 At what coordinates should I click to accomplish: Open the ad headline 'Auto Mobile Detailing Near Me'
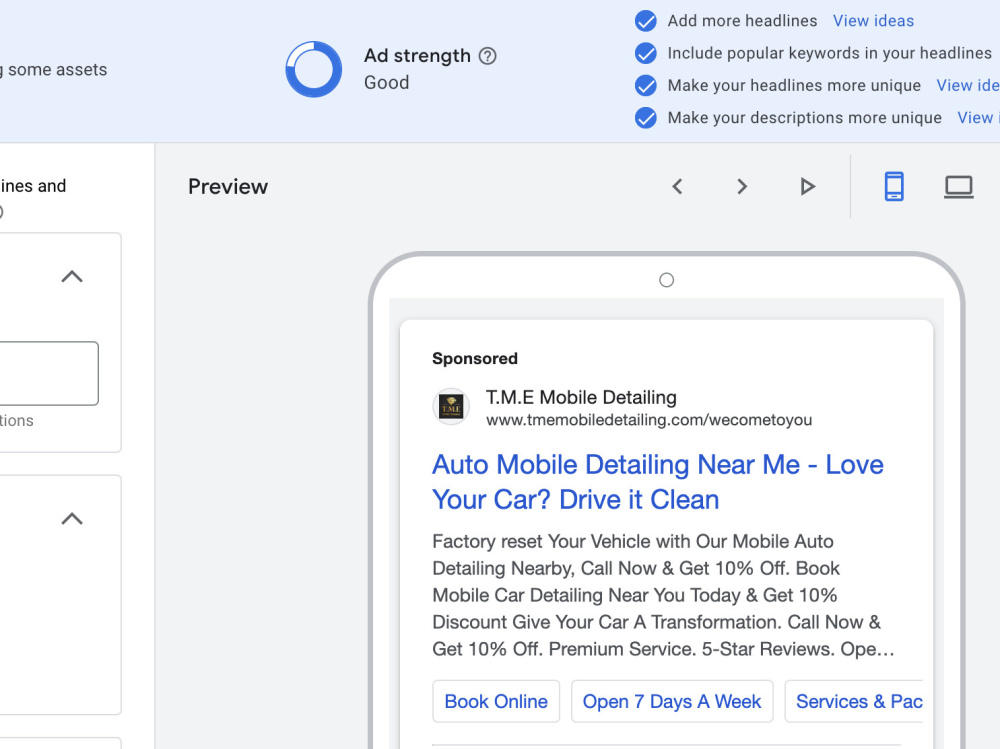point(658,482)
